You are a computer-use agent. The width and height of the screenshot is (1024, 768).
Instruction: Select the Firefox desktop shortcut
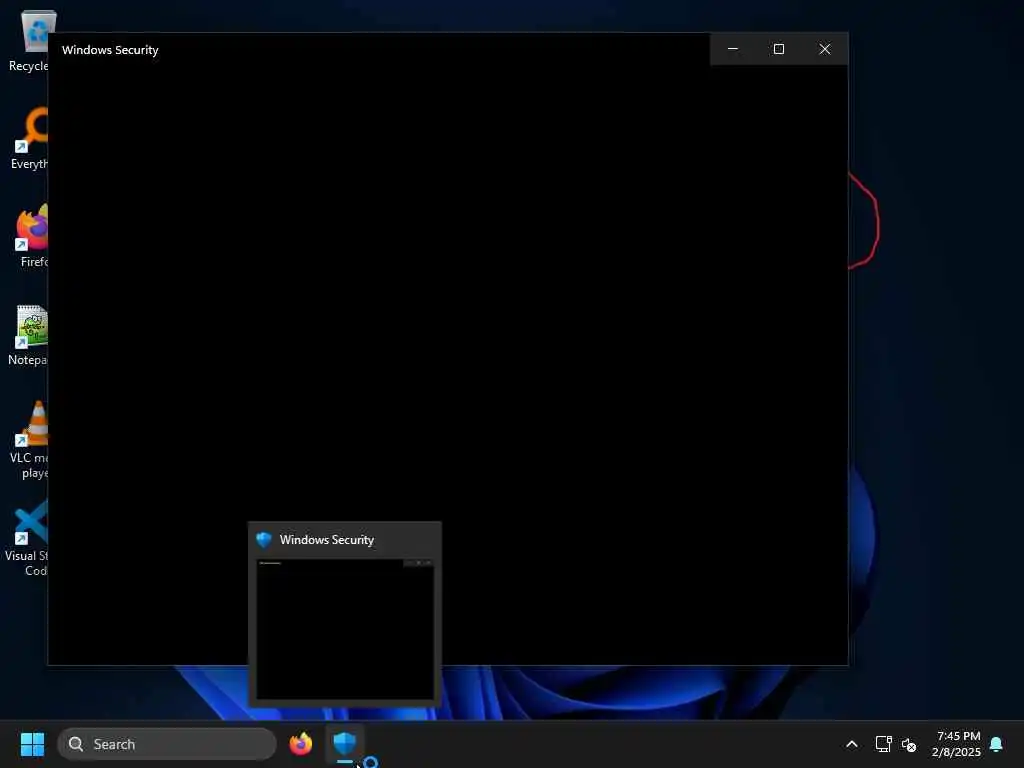[x=31, y=236]
